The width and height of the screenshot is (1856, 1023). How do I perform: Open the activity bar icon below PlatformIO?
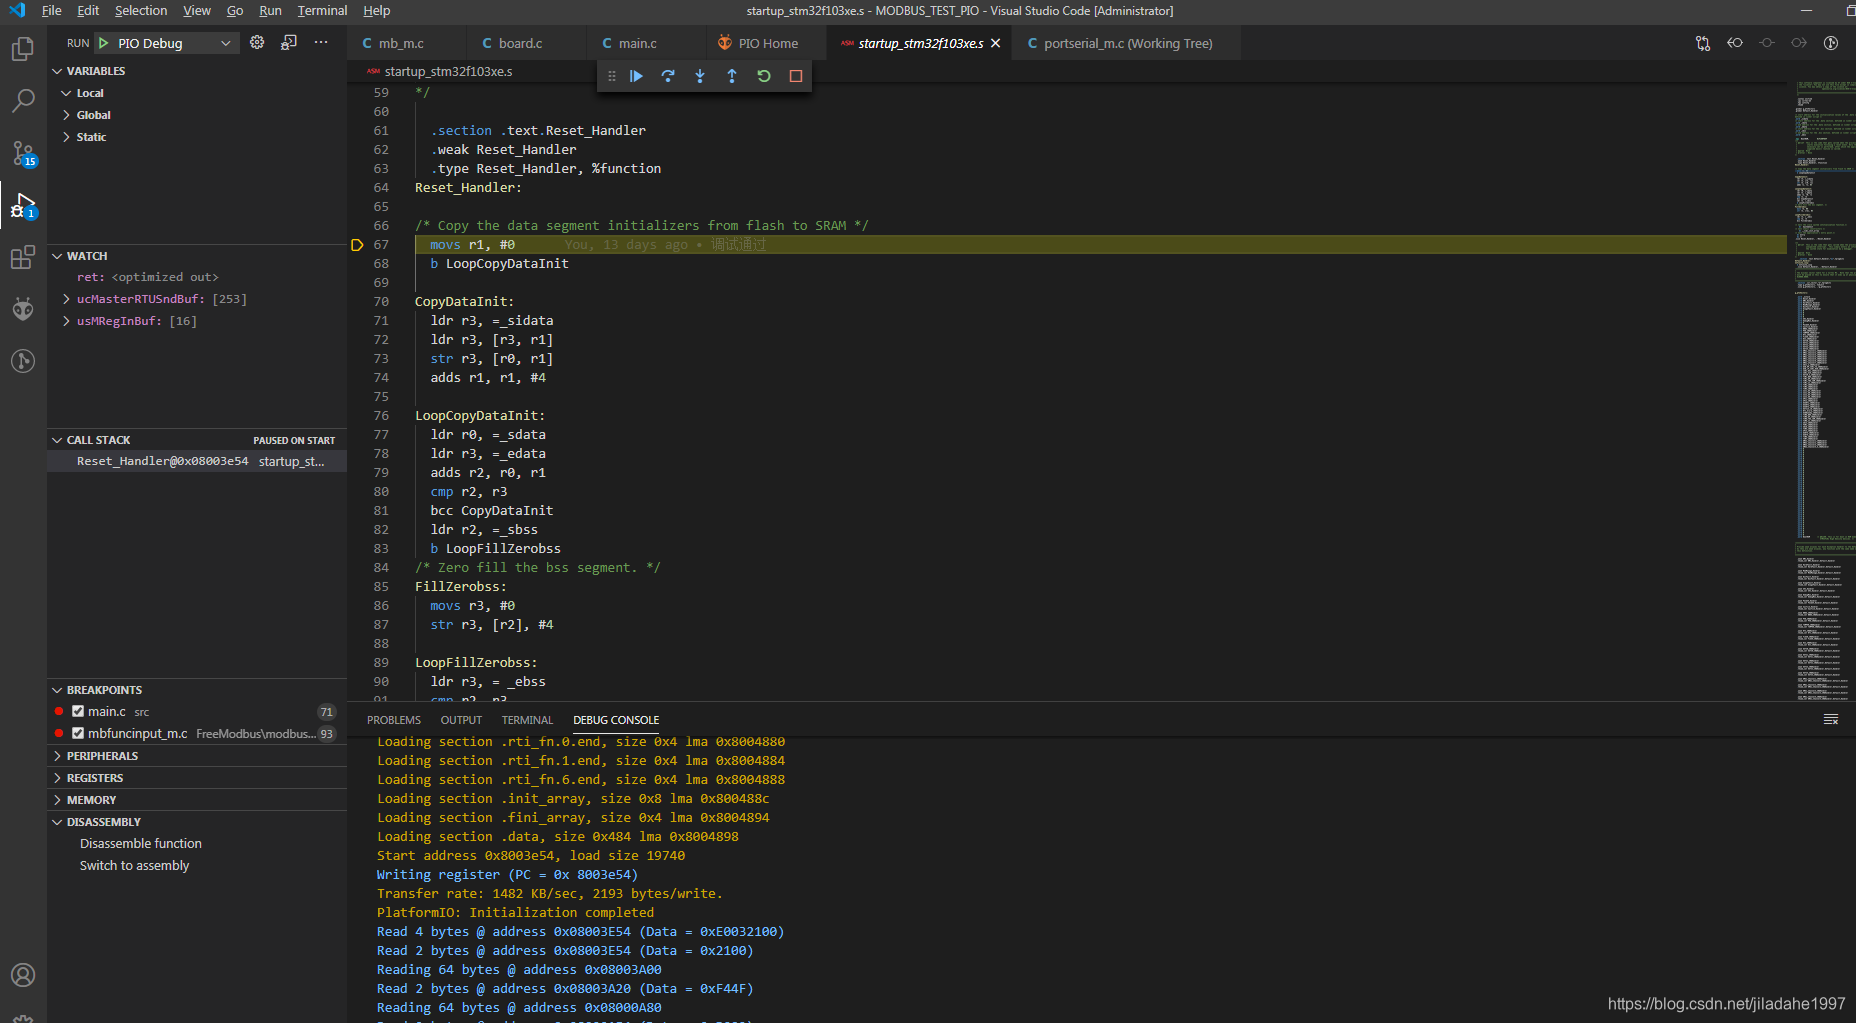pos(23,361)
